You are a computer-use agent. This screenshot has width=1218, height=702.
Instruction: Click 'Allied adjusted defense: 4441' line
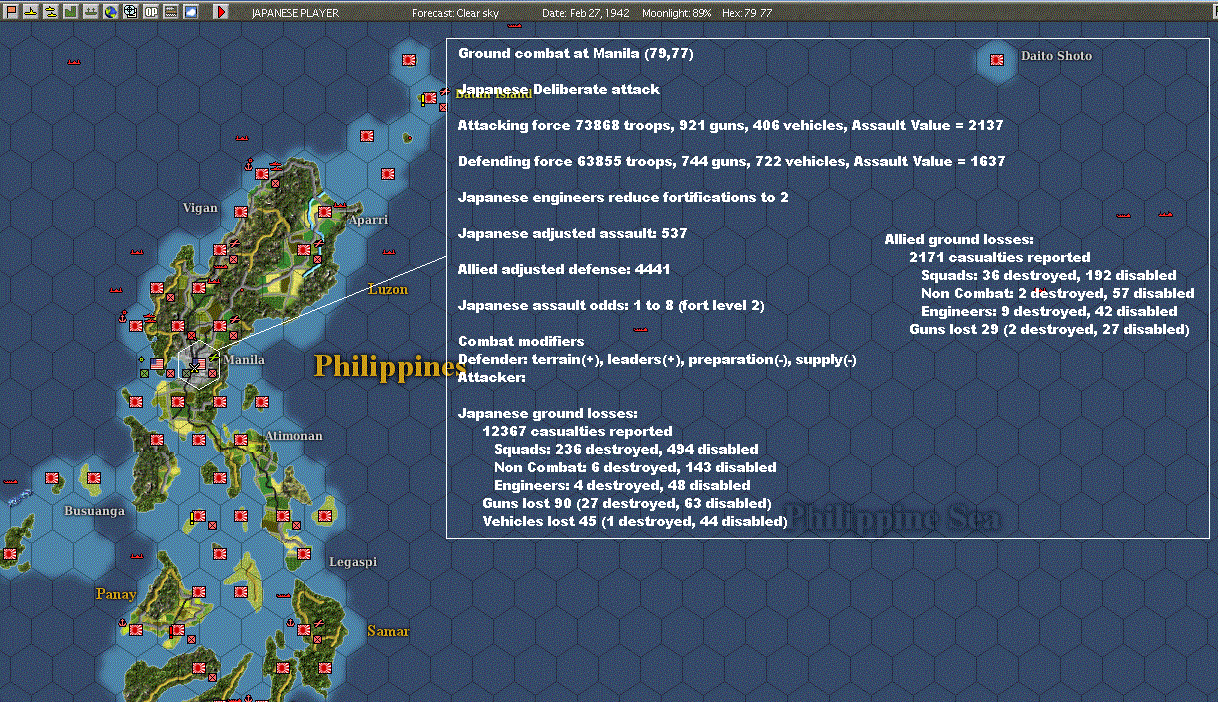(564, 269)
